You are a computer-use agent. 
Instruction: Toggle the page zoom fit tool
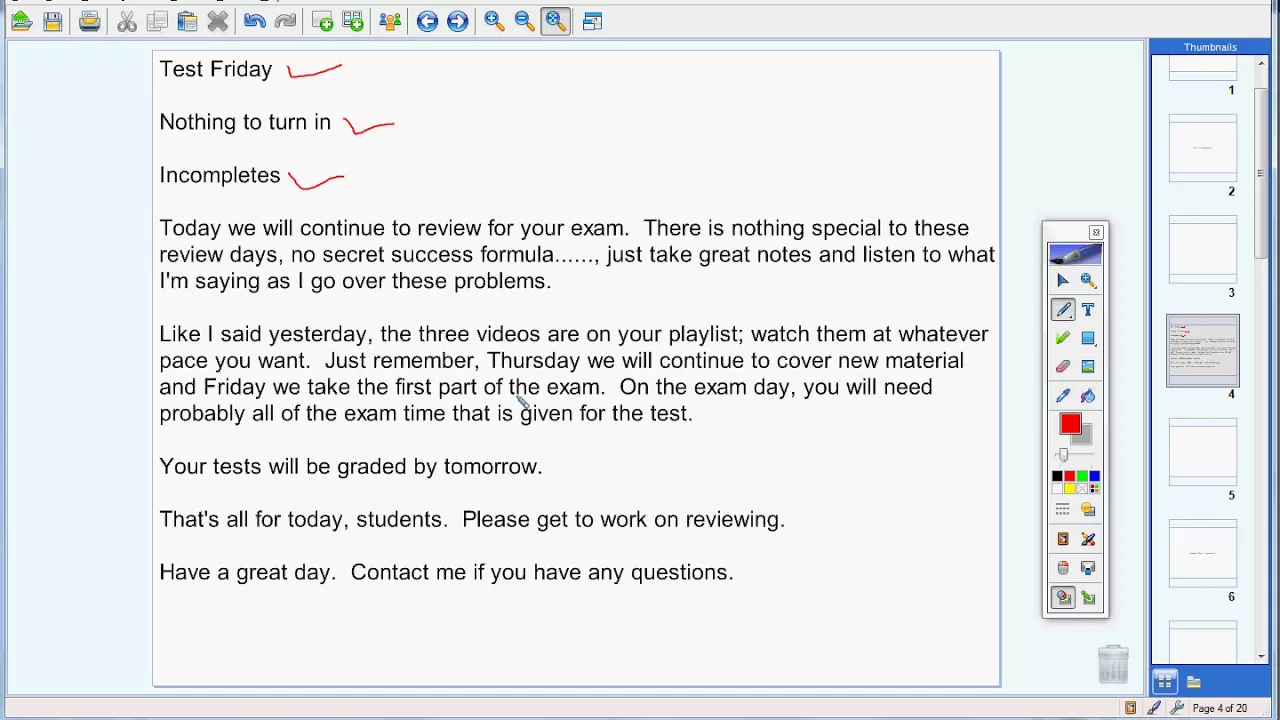tap(556, 21)
